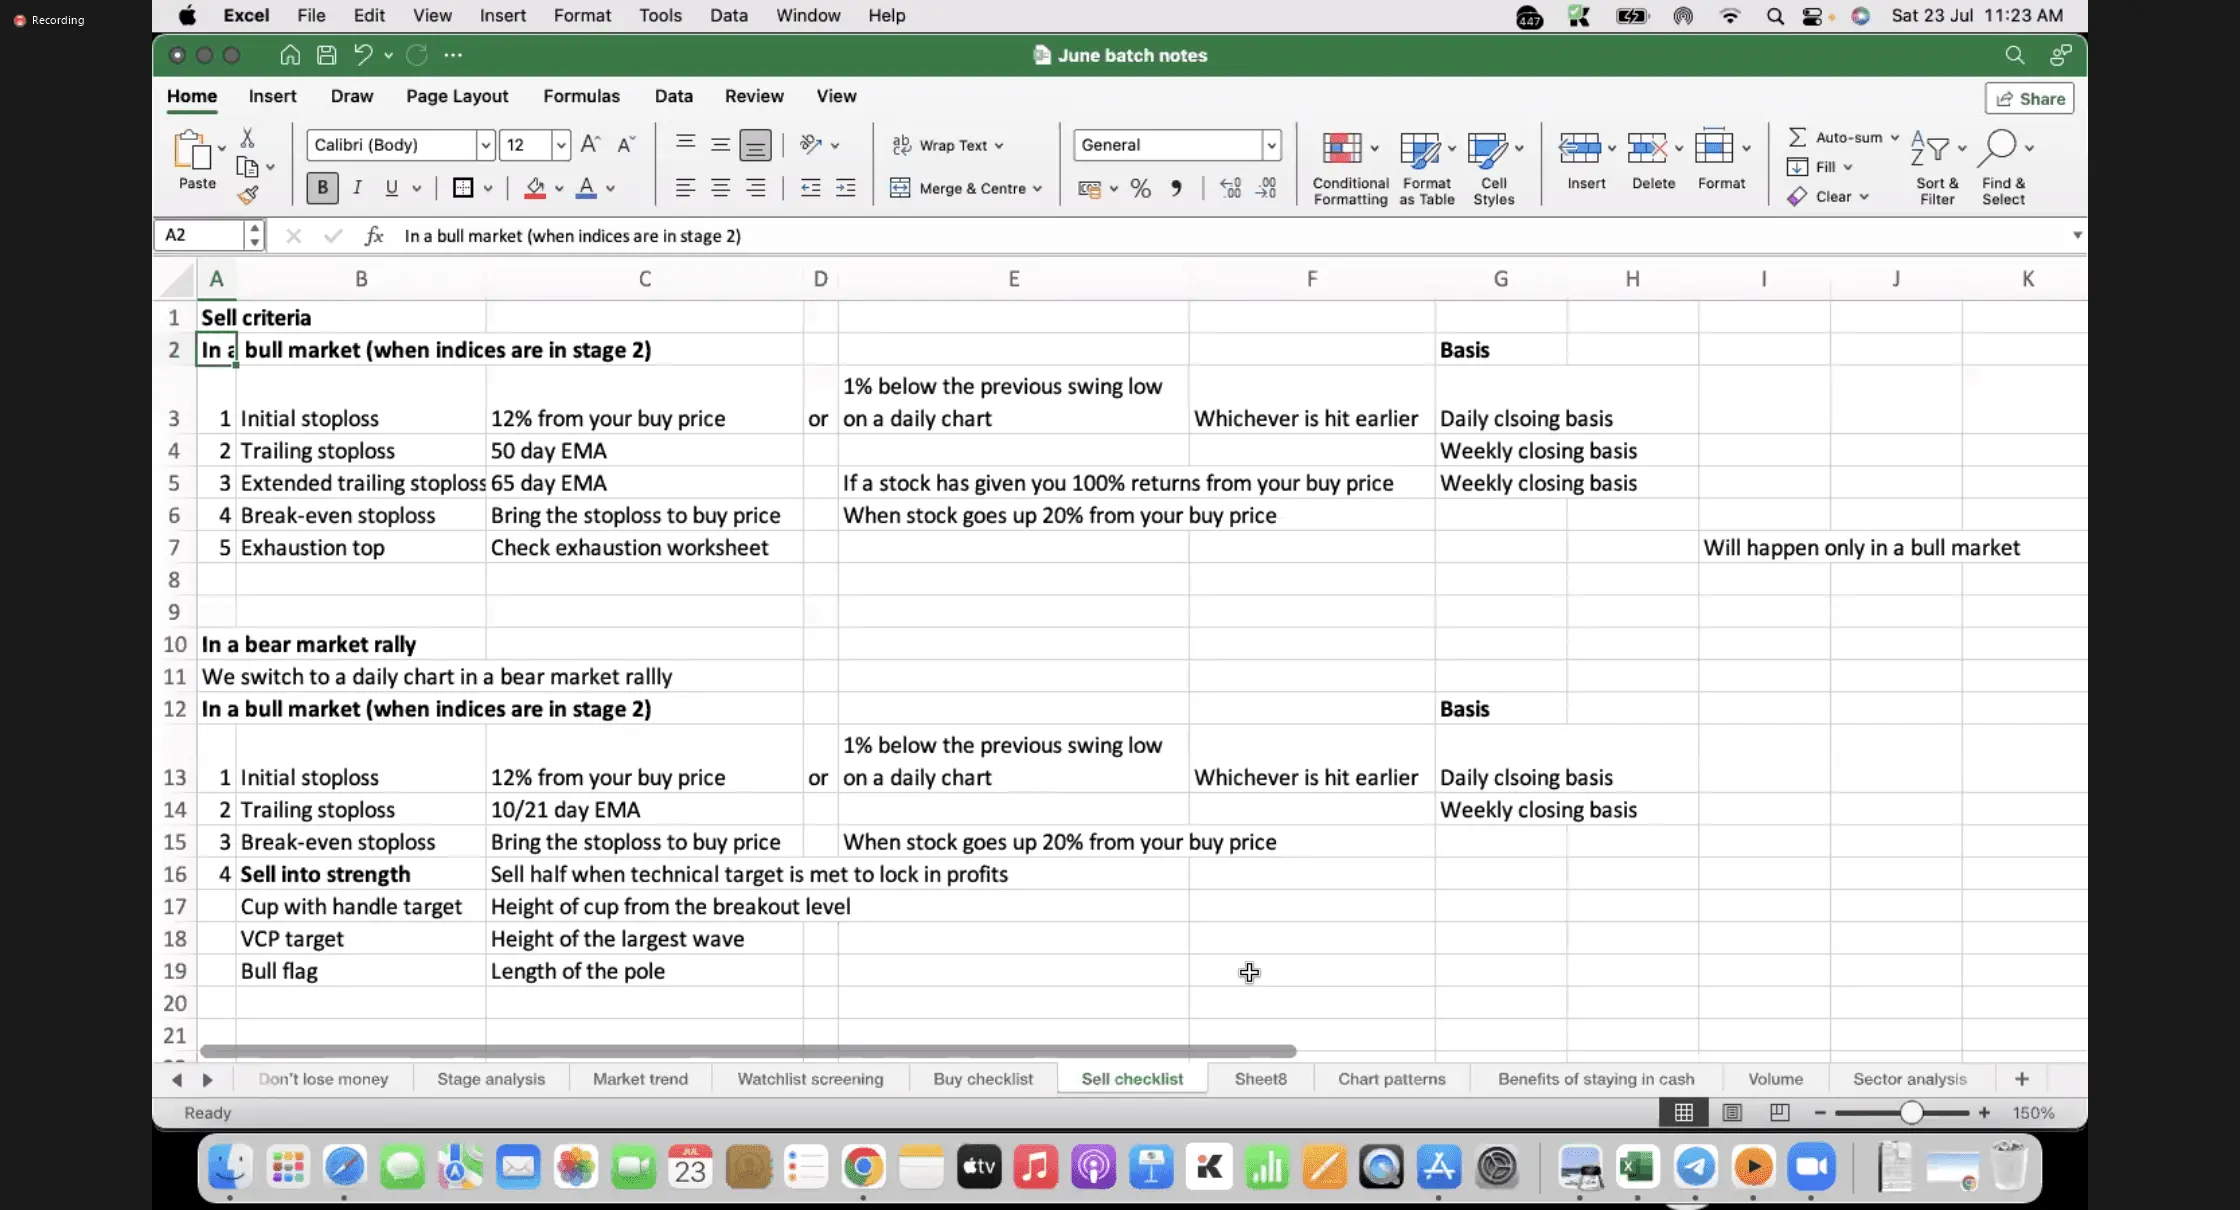Expand the Wrap Text dropdown arrow
The image size is (2240, 1210).
[999, 145]
